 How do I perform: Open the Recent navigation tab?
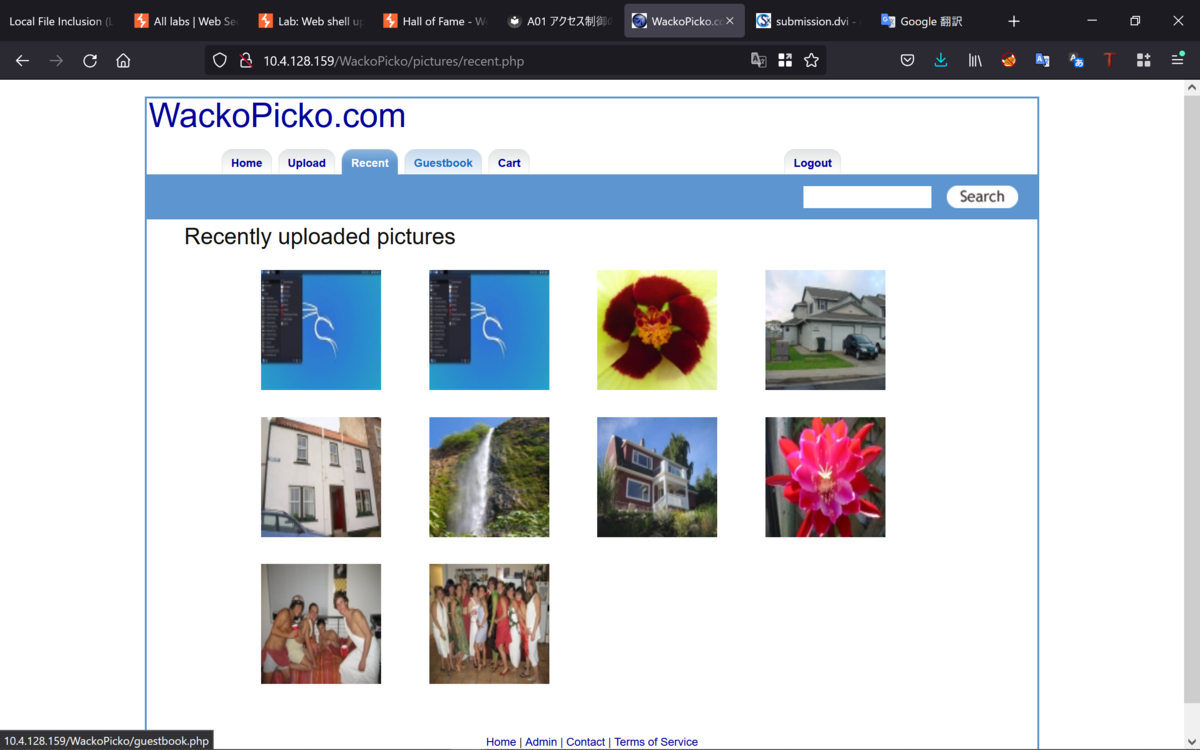click(x=370, y=163)
